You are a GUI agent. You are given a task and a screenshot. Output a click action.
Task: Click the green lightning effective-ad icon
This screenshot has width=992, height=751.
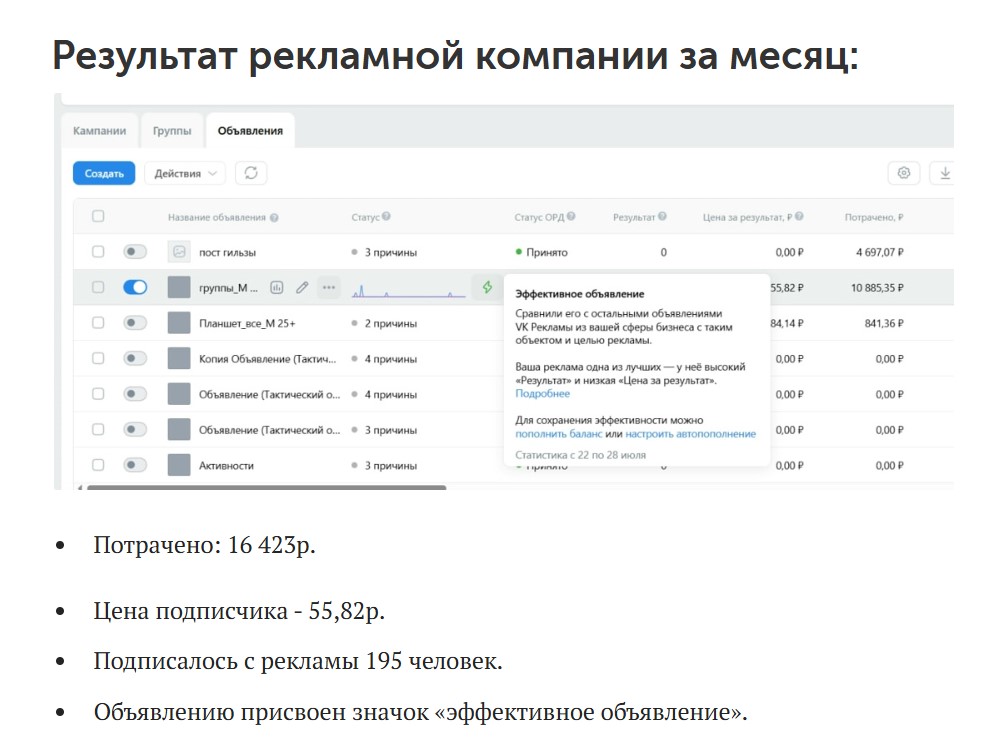(487, 287)
